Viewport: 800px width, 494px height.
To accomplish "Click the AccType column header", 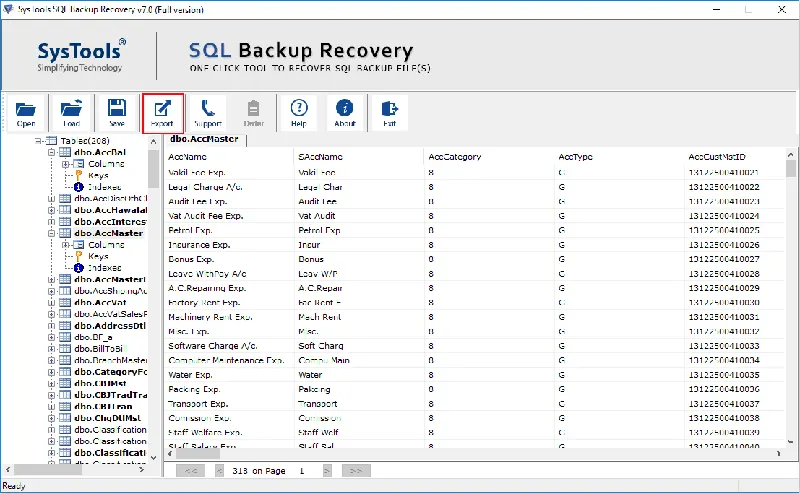I will coord(619,157).
